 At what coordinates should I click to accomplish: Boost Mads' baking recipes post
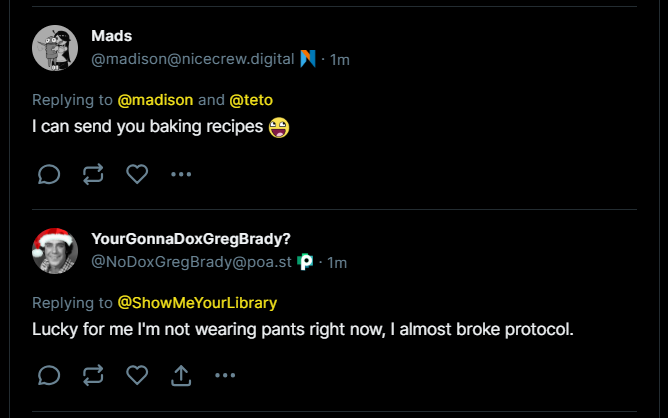[x=93, y=174]
